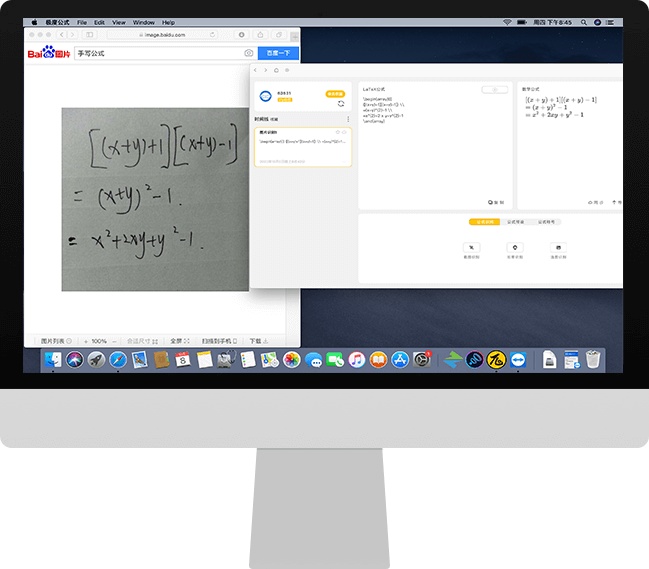Go forward in the formula app
This screenshot has width=649, height=569.
(x=266, y=70)
